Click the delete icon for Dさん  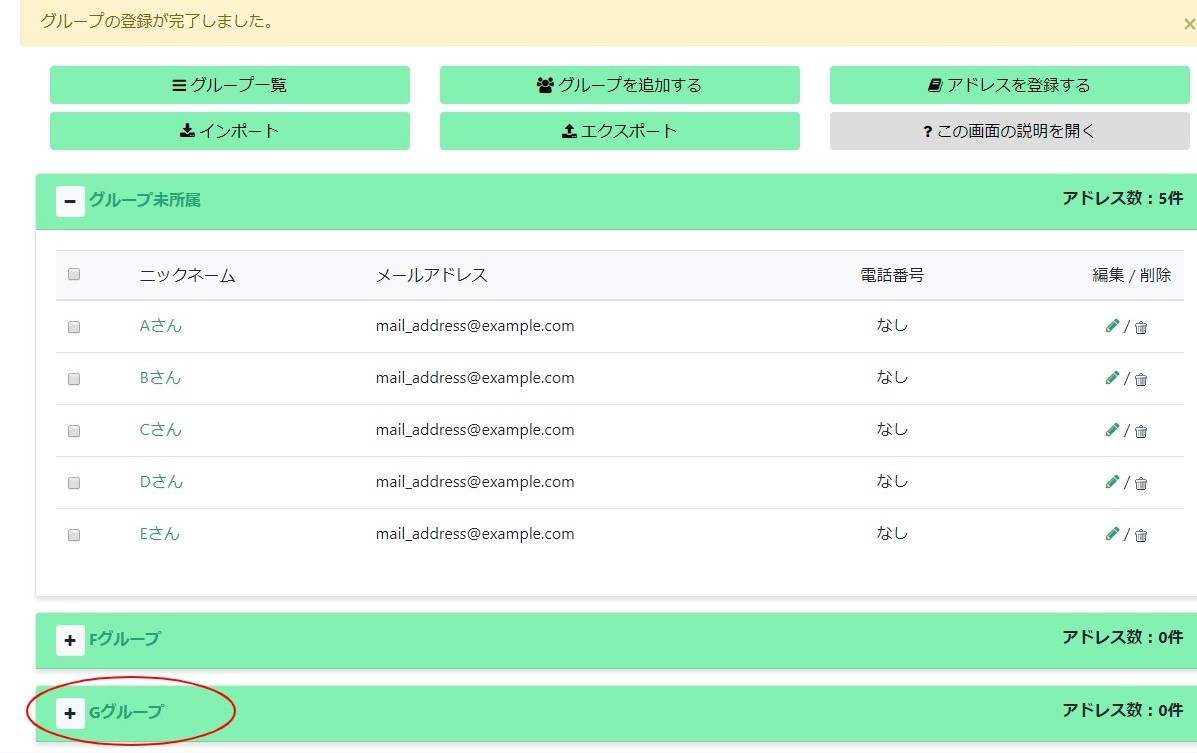point(1140,483)
